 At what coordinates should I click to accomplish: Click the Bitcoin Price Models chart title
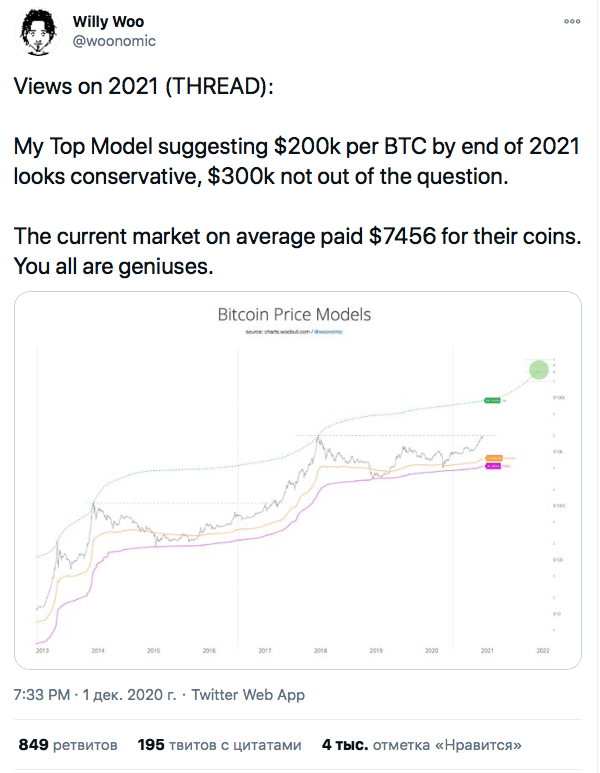294,315
